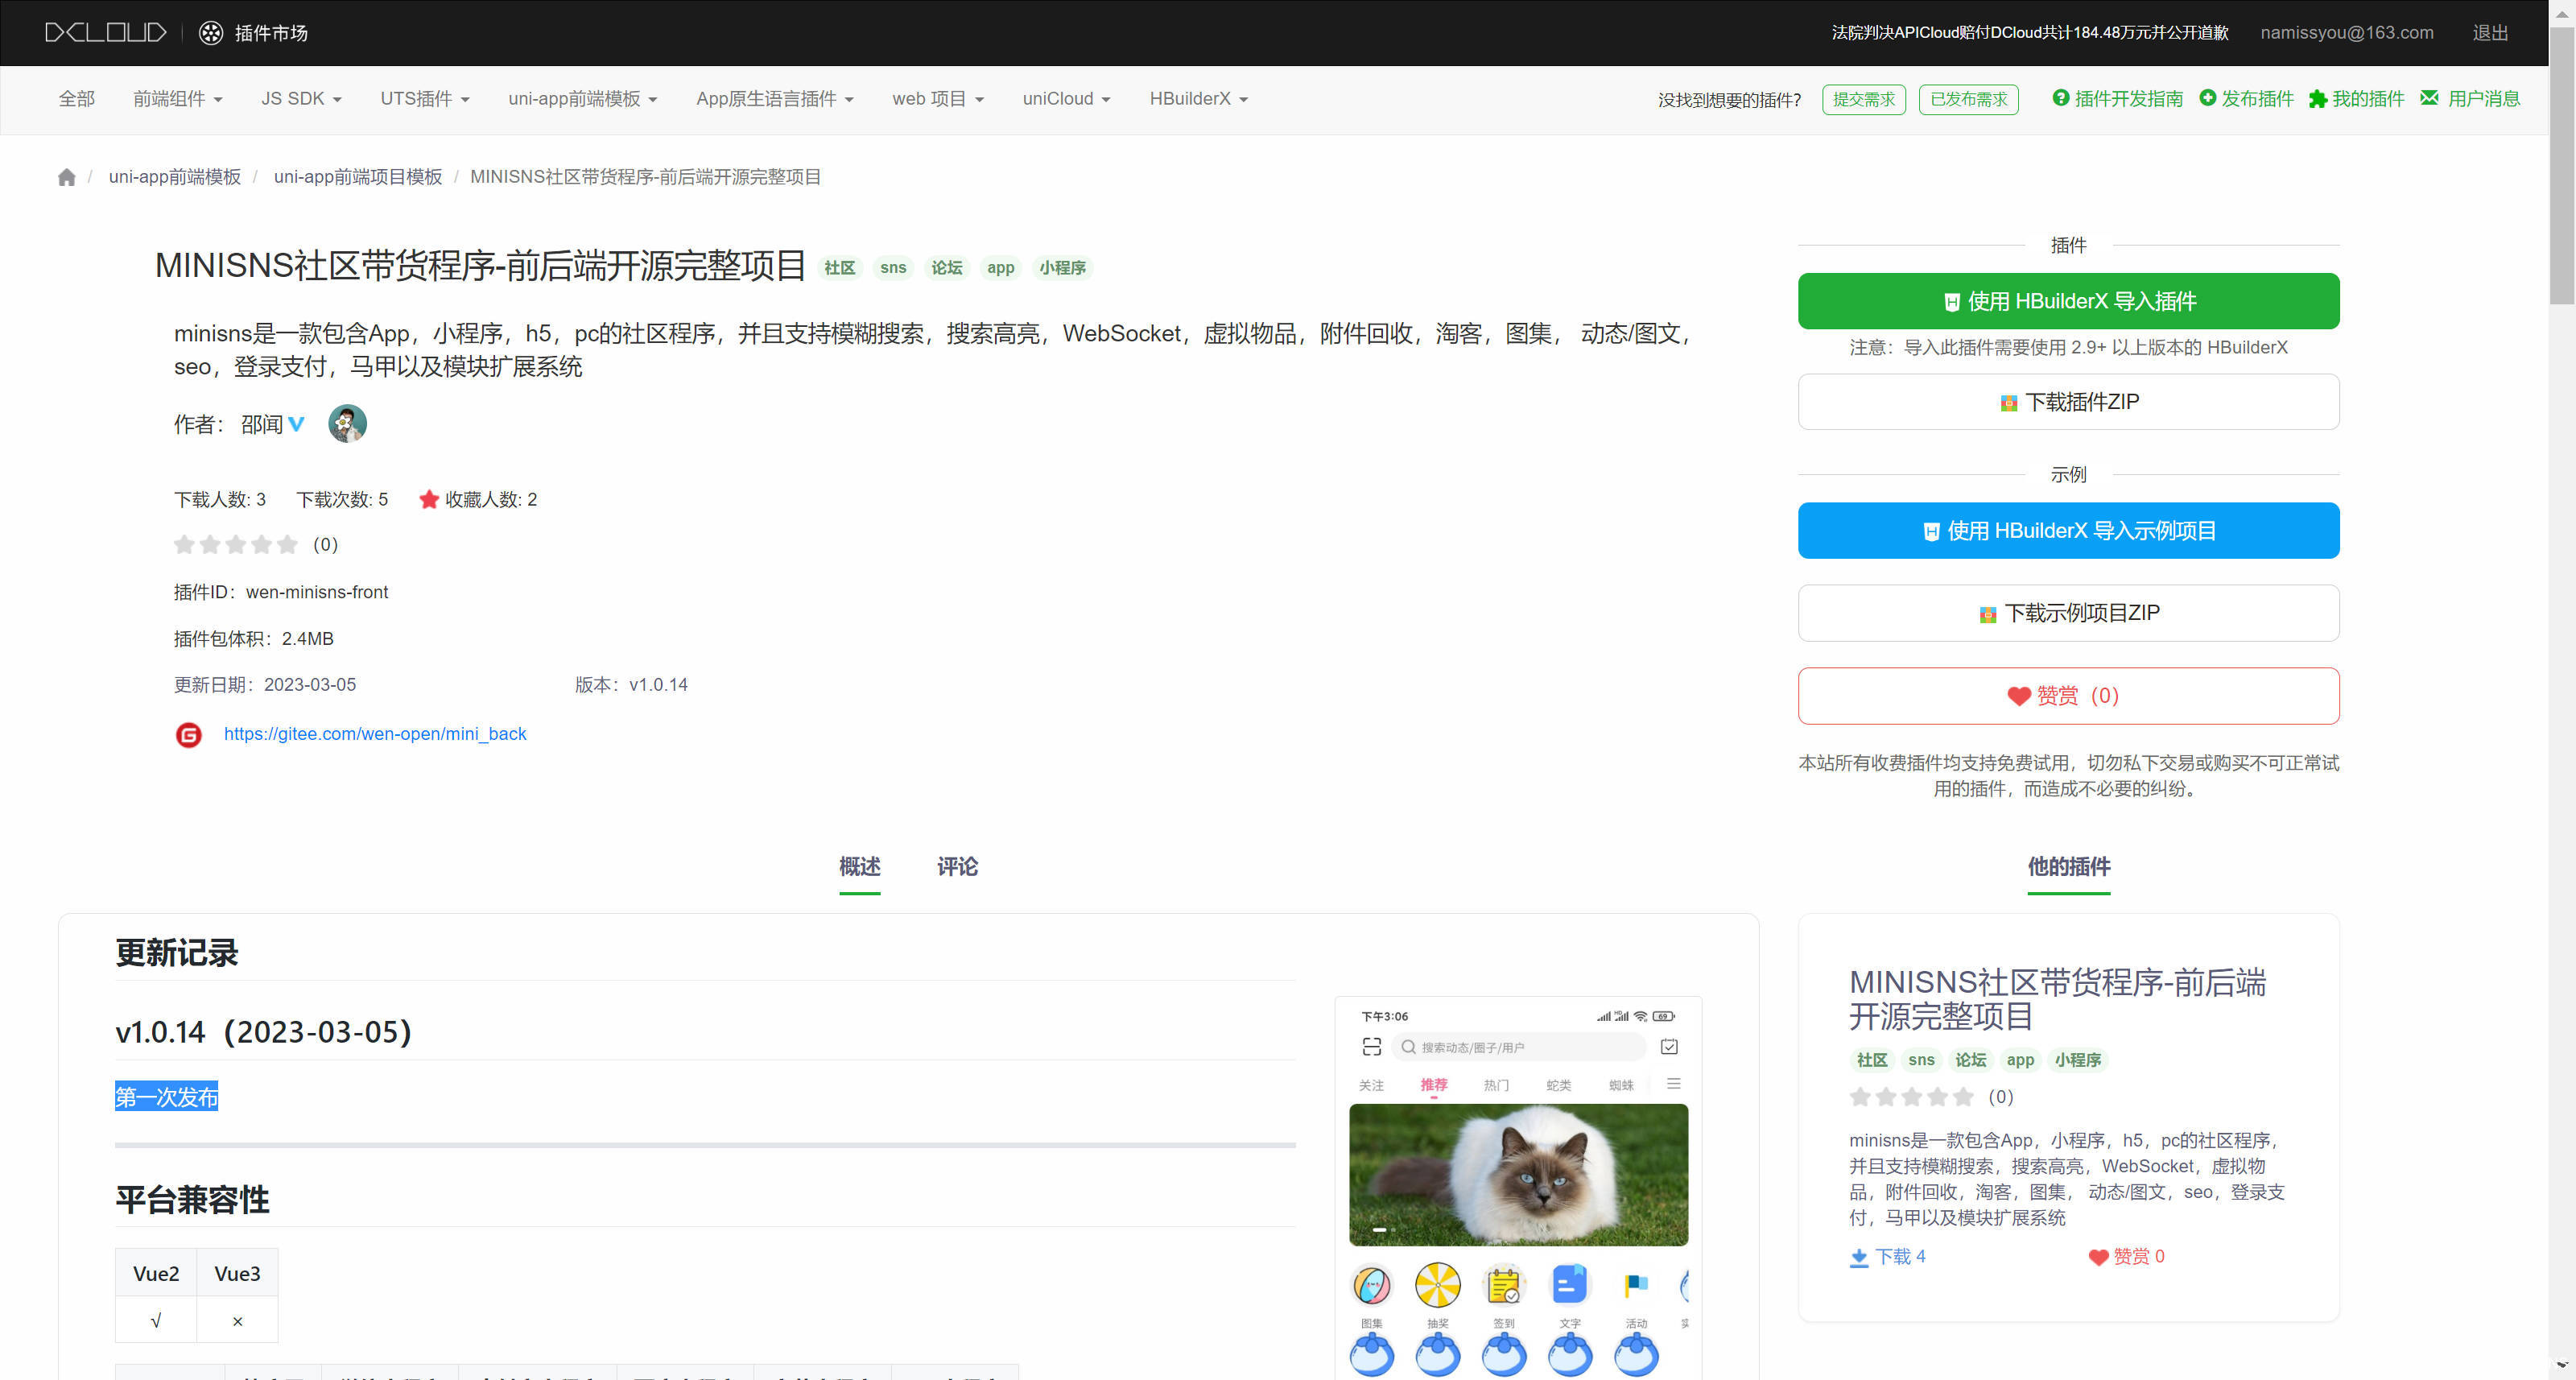Click the 小程序 tag beside title
The width and height of the screenshot is (2576, 1380).
click(x=1062, y=268)
